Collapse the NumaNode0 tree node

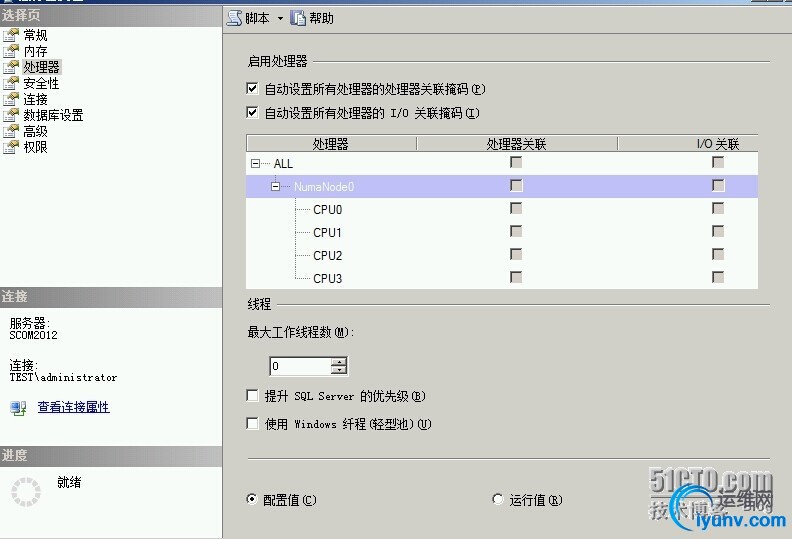(x=275, y=187)
